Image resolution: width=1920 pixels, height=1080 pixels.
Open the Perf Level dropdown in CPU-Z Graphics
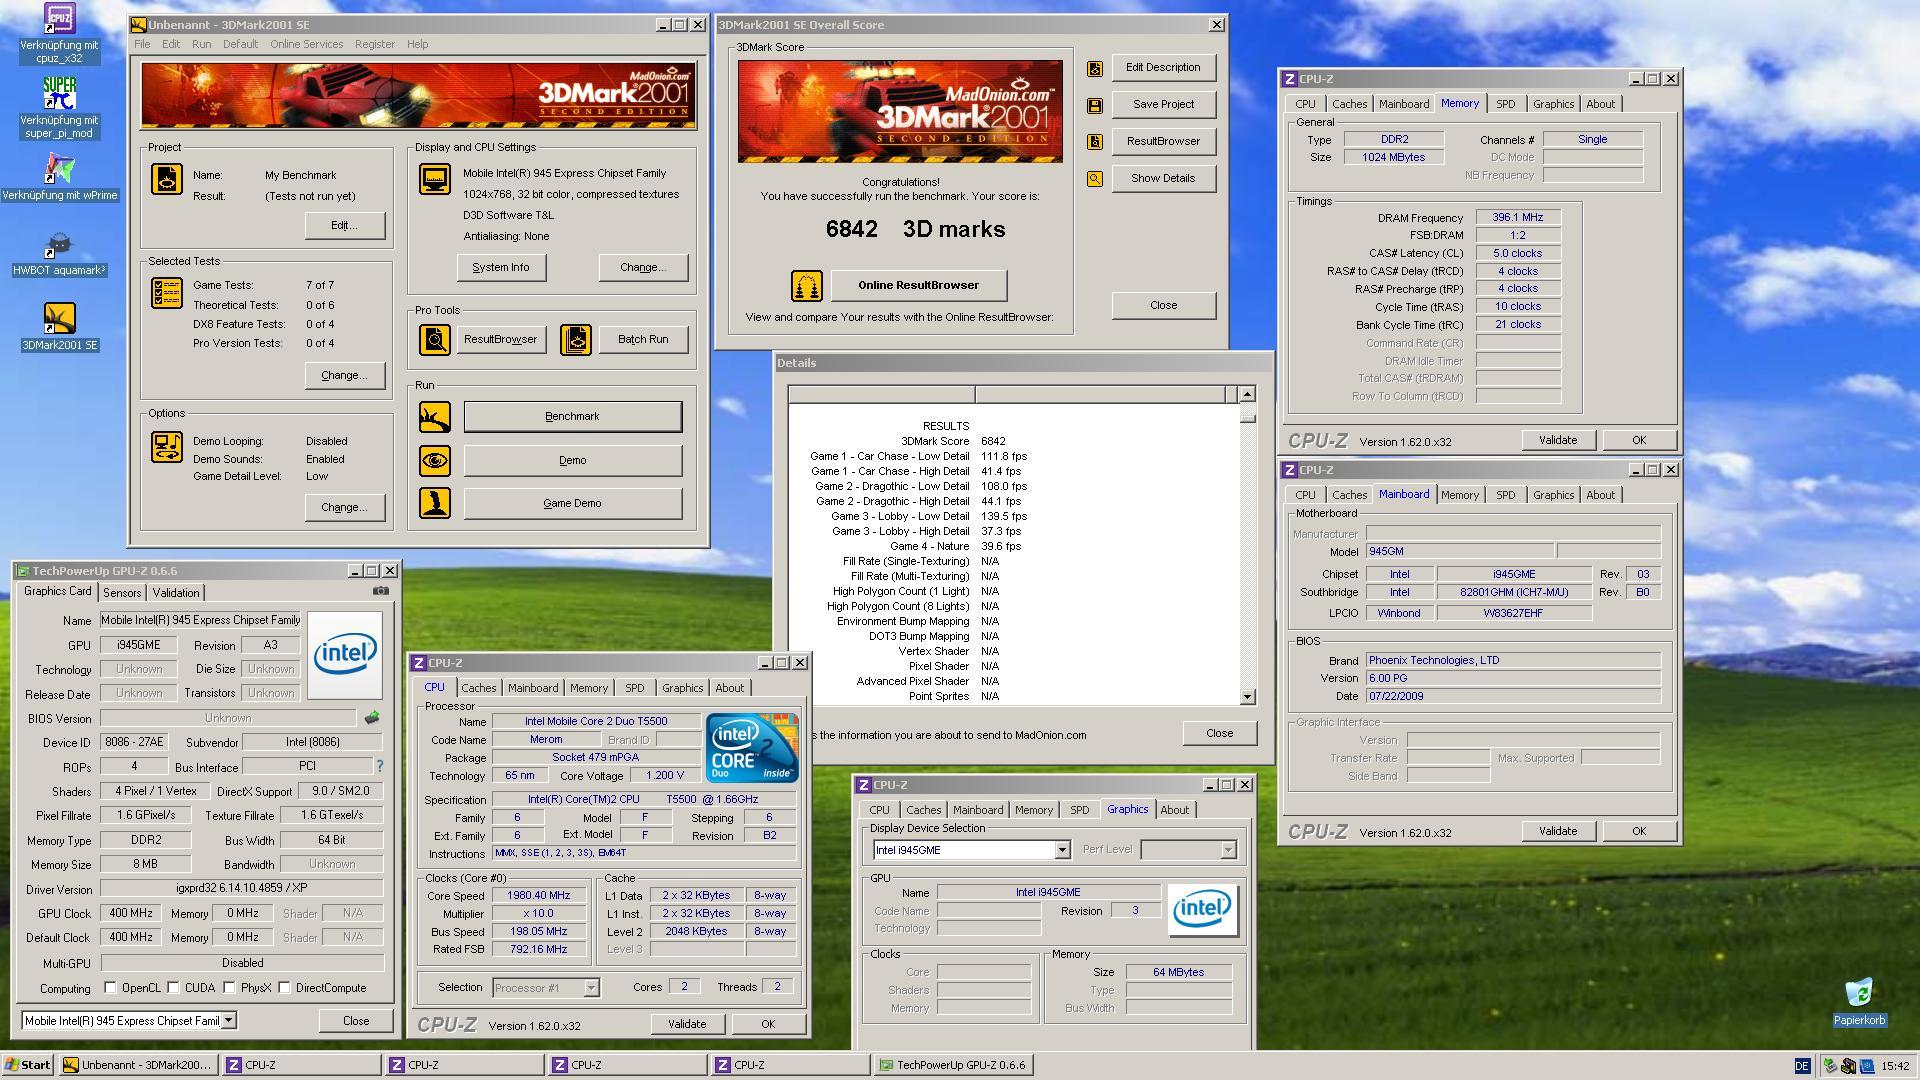[x=1228, y=850]
